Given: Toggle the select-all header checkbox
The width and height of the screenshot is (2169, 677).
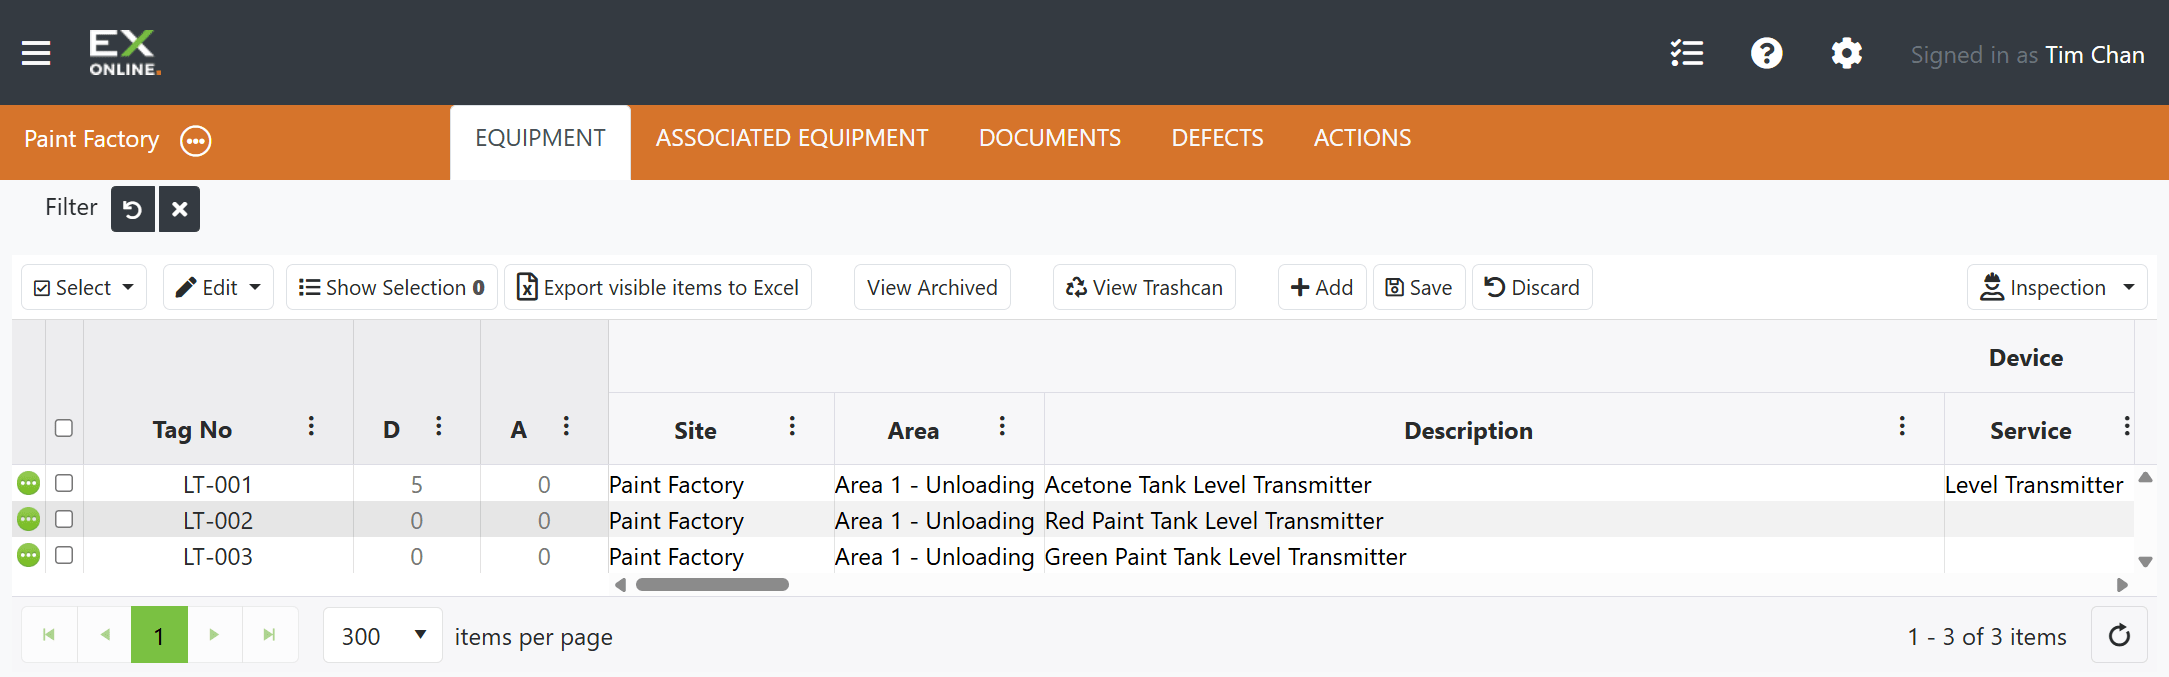Looking at the screenshot, I should click(x=64, y=428).
